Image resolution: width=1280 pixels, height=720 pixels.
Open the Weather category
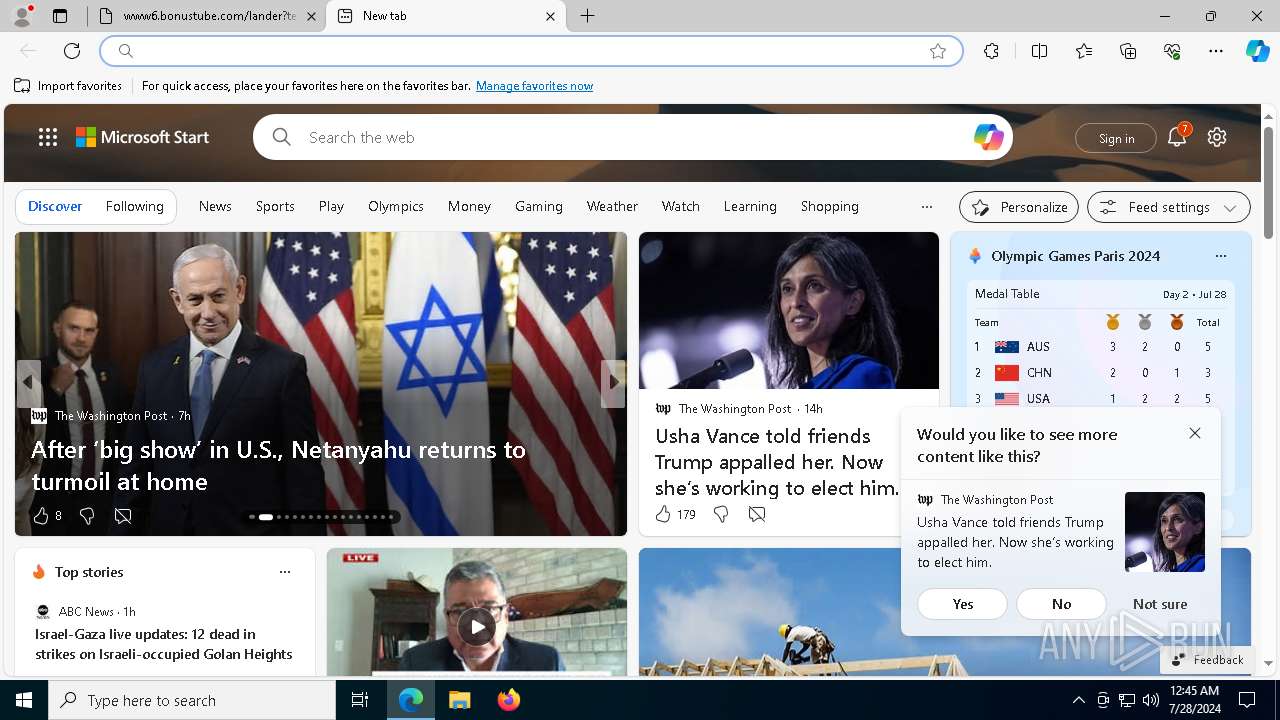[x=612, y=206]
